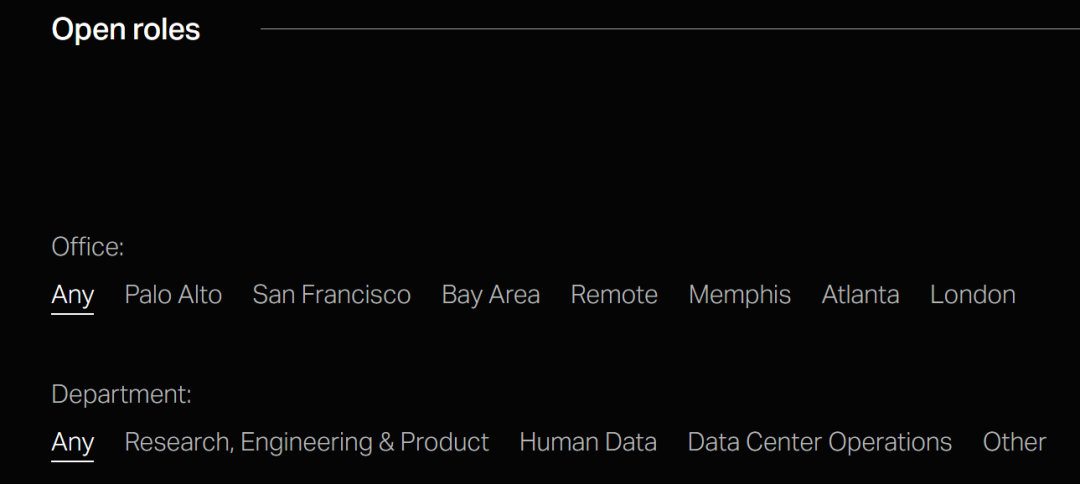1080x484 pixels.
Task: Click the Open roles heading
Action: 125,30
